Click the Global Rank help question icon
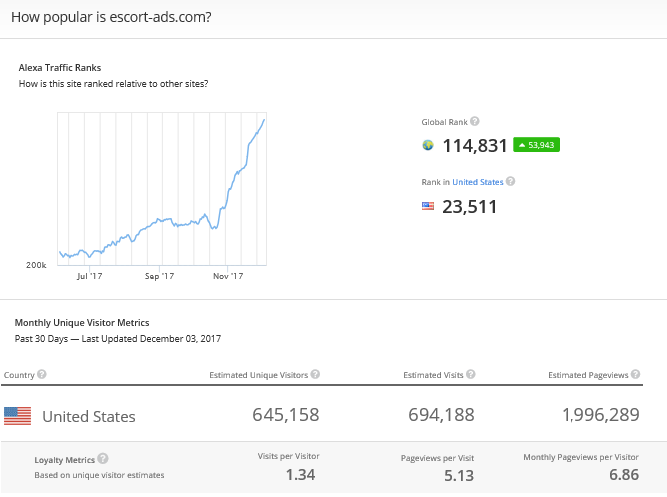 [475, 122]
